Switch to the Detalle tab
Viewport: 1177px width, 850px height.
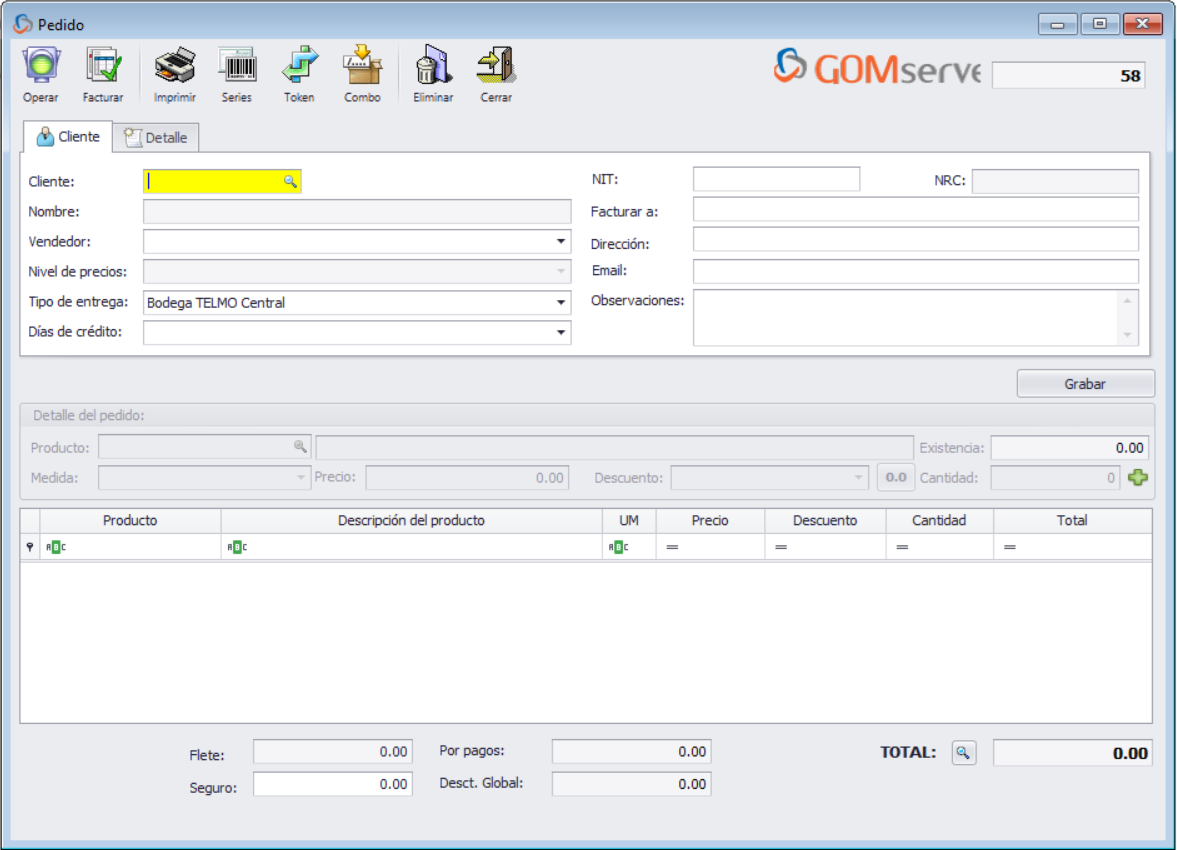pyautogui.click(x=156, y=138)
